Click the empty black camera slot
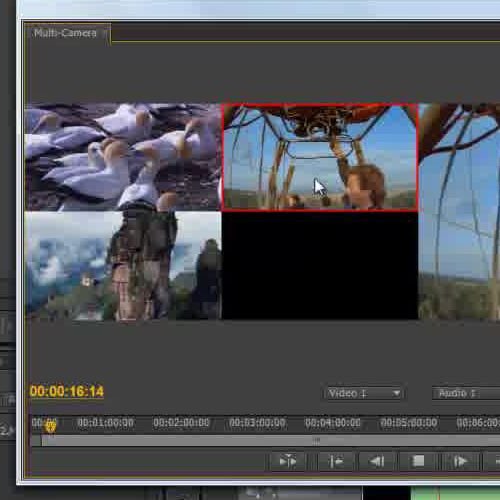 pos(320,266)
